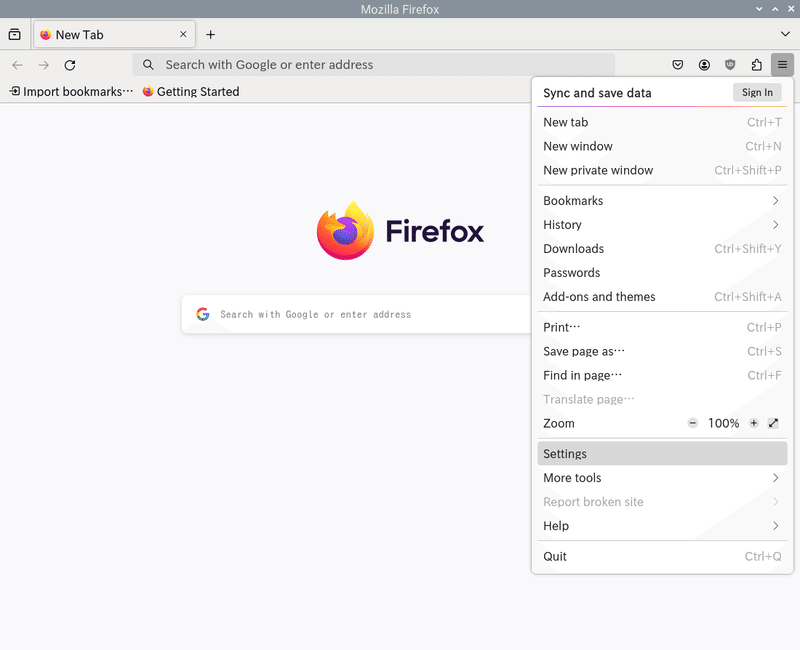Go forward one page
This screenshot has width=800, height=650.
(x=44, y=65)
